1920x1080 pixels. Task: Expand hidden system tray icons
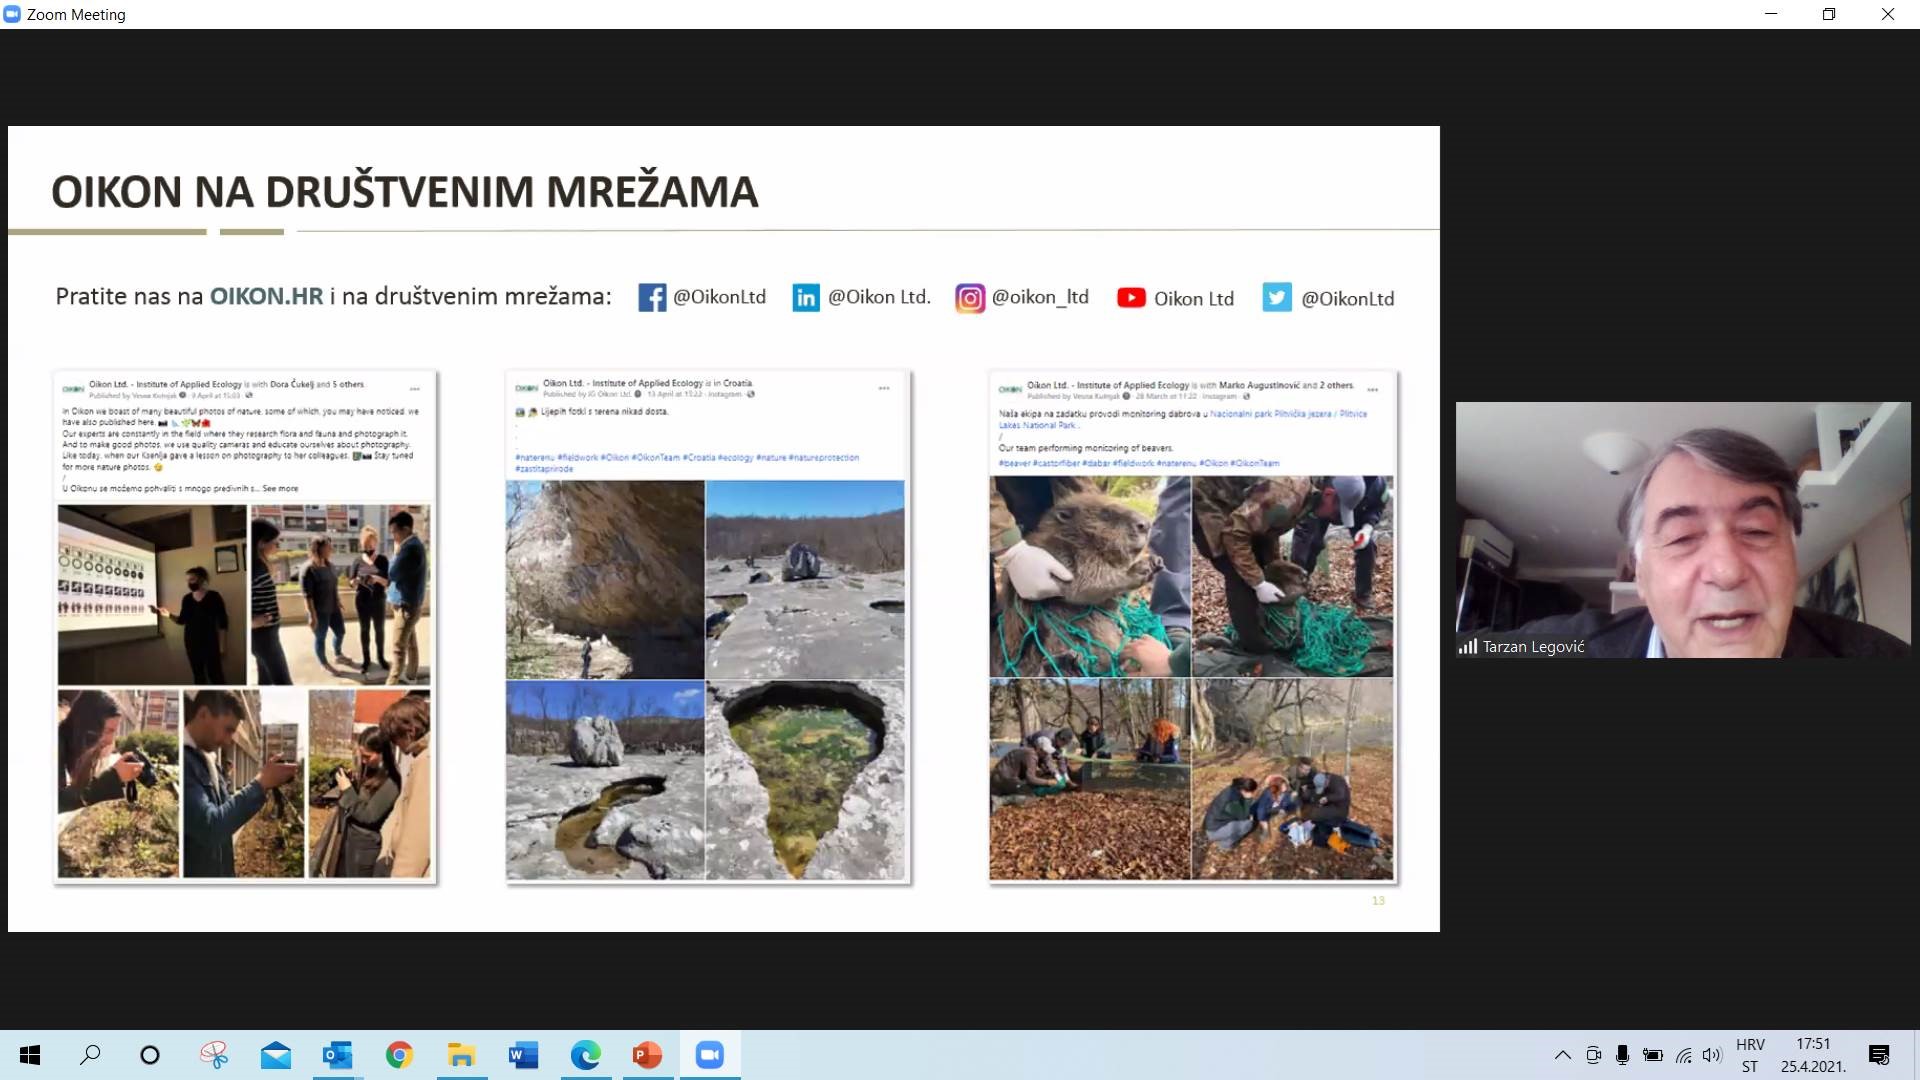click(x=1562, y=1055)
